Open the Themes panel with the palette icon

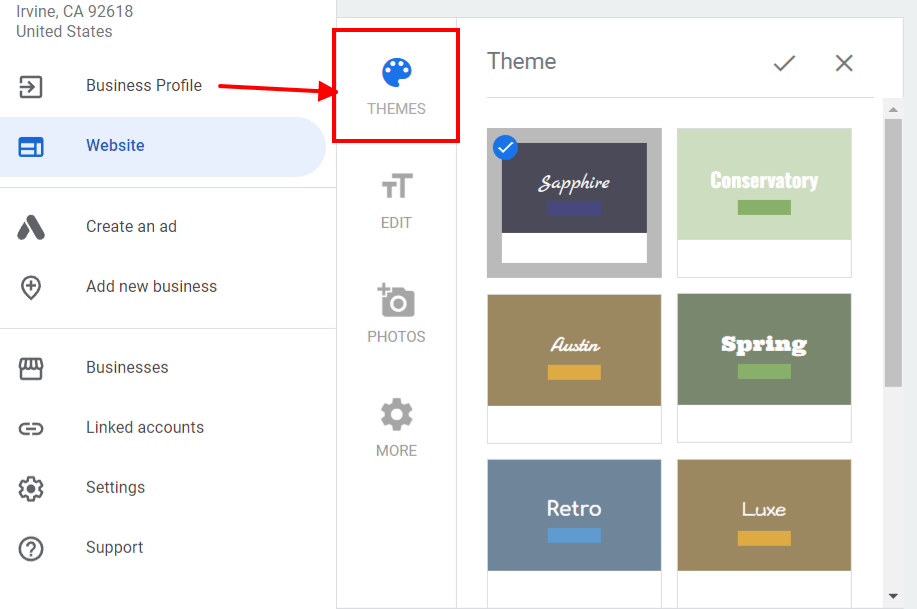pos(396,73)
